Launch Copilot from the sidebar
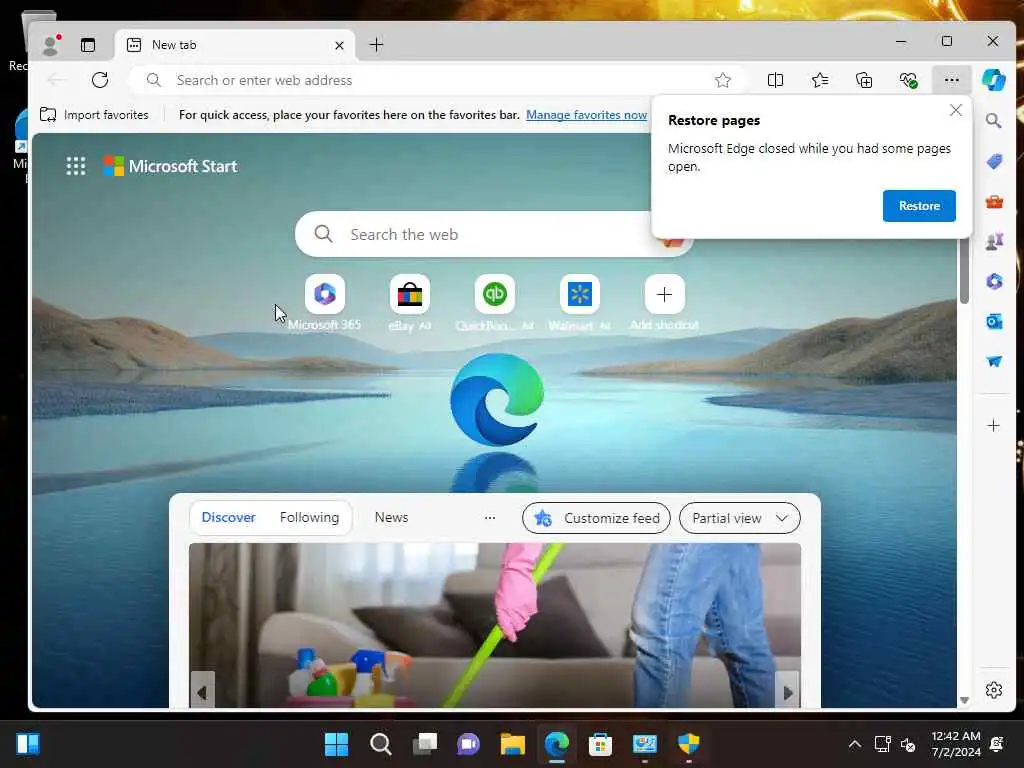Image resolution: width=1024 pixels, height=768 pixels. (x=993, y=80)
